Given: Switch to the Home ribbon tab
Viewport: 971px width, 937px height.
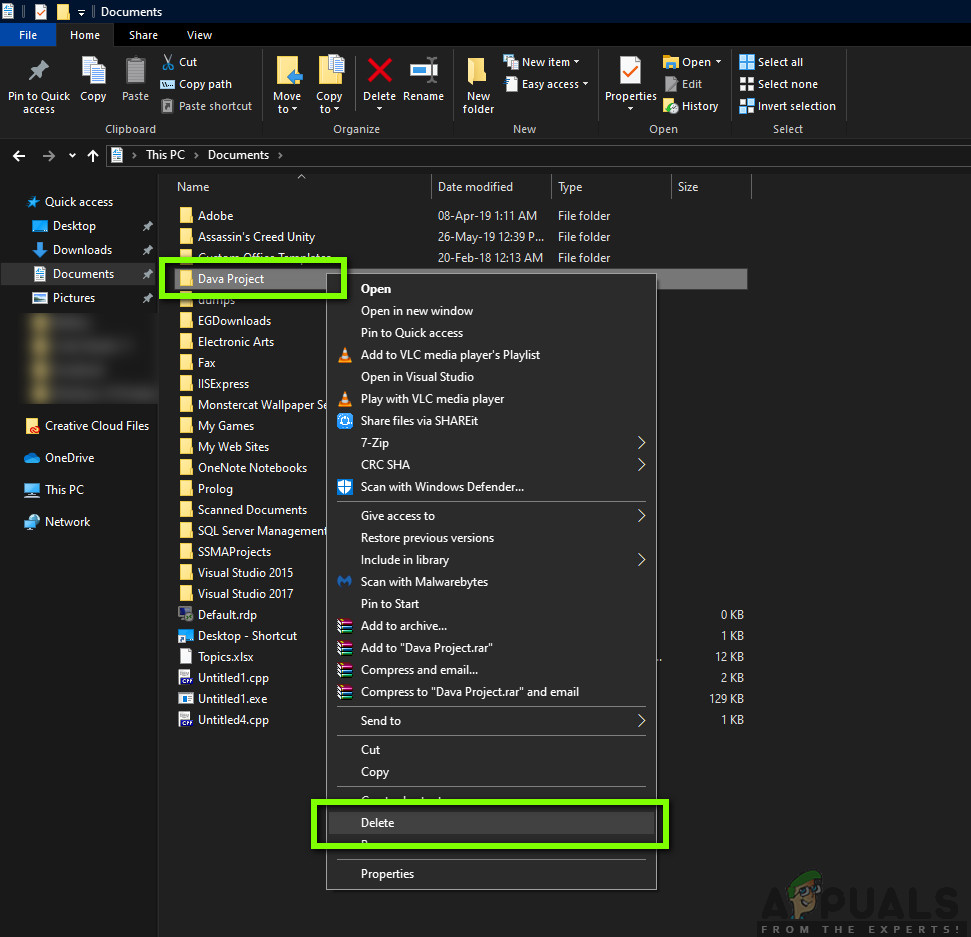Looking at the screenshot, I should coord(85,35).
